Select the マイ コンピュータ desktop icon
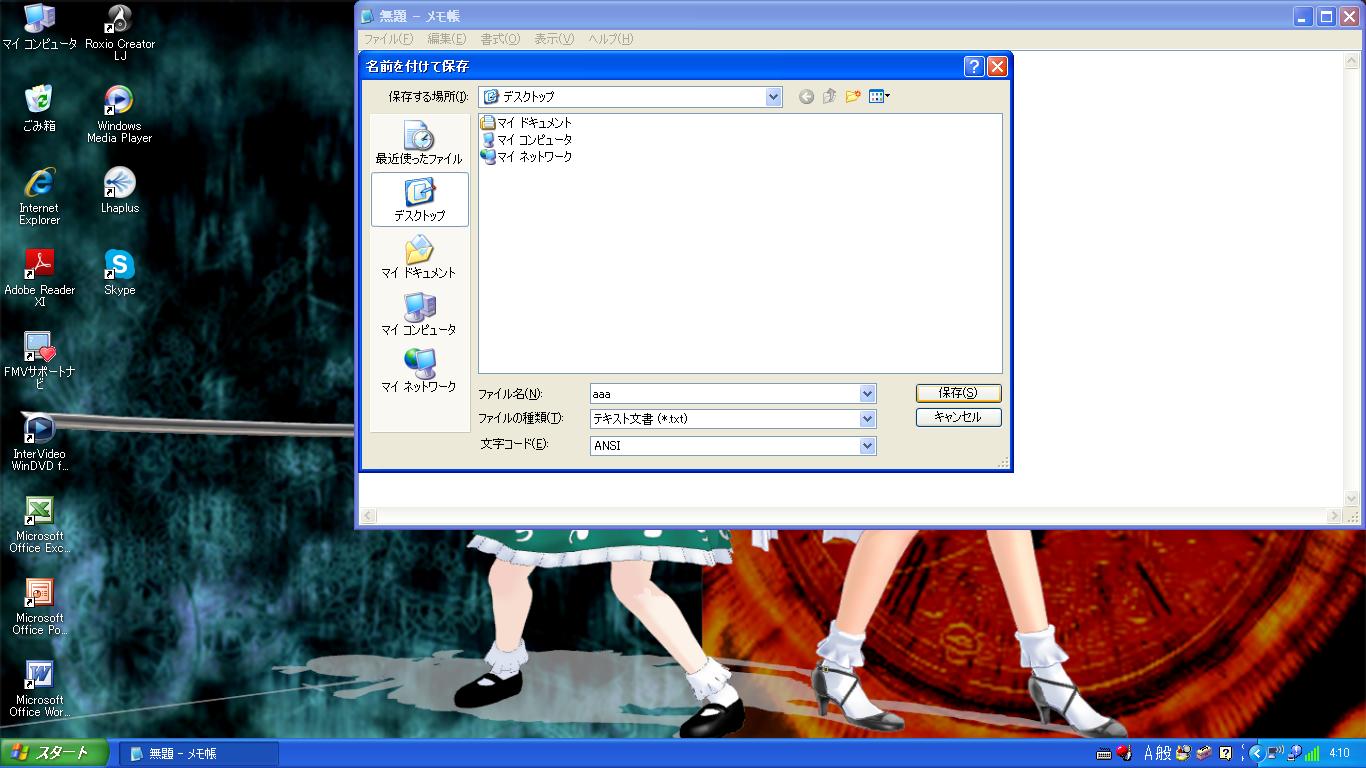The width and height of the screenshot is (1366, 768). click(39, 27)
